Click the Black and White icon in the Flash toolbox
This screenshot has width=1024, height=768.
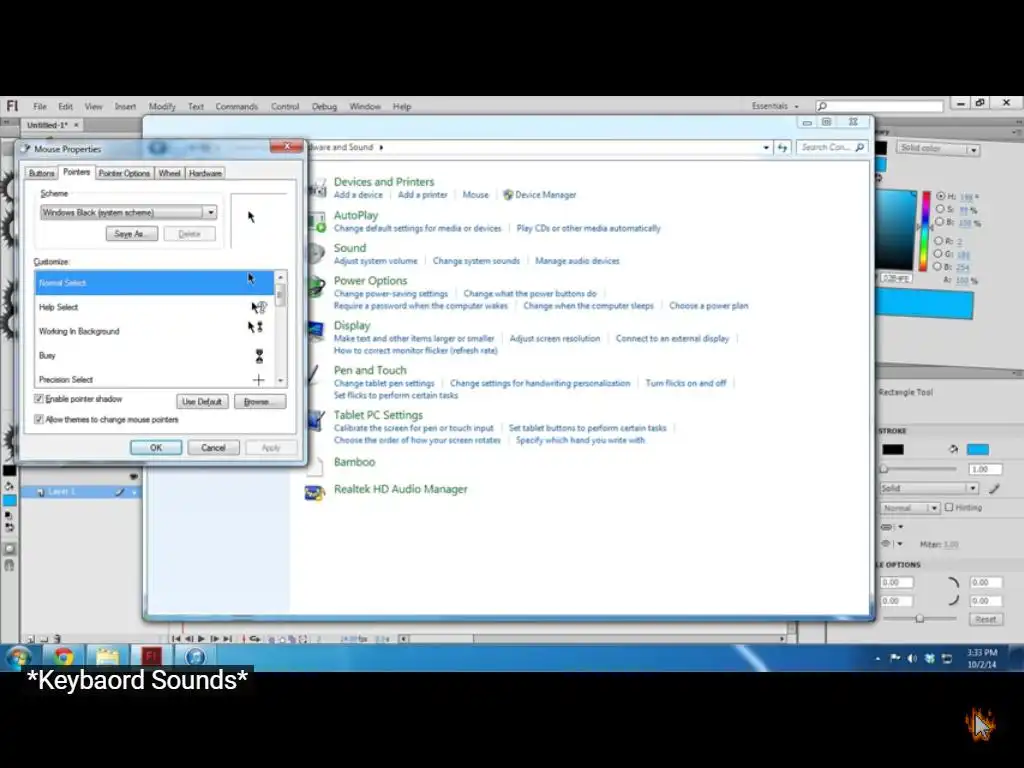click(x=9, y=516)
